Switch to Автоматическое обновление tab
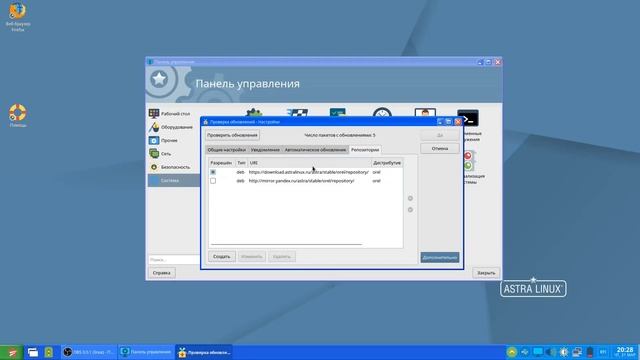 315,150
